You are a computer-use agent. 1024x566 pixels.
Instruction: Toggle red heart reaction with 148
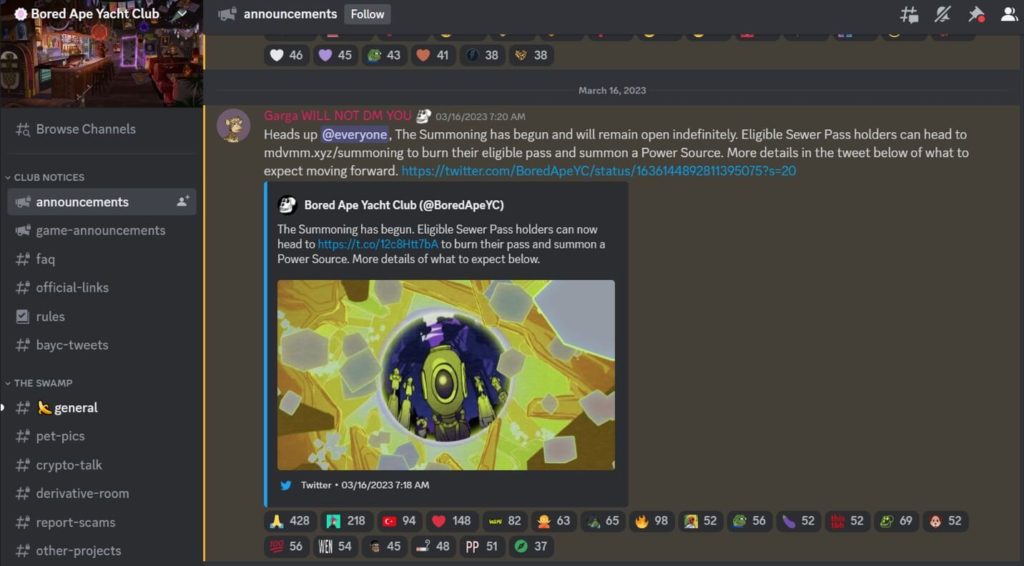tap(452, 521)
